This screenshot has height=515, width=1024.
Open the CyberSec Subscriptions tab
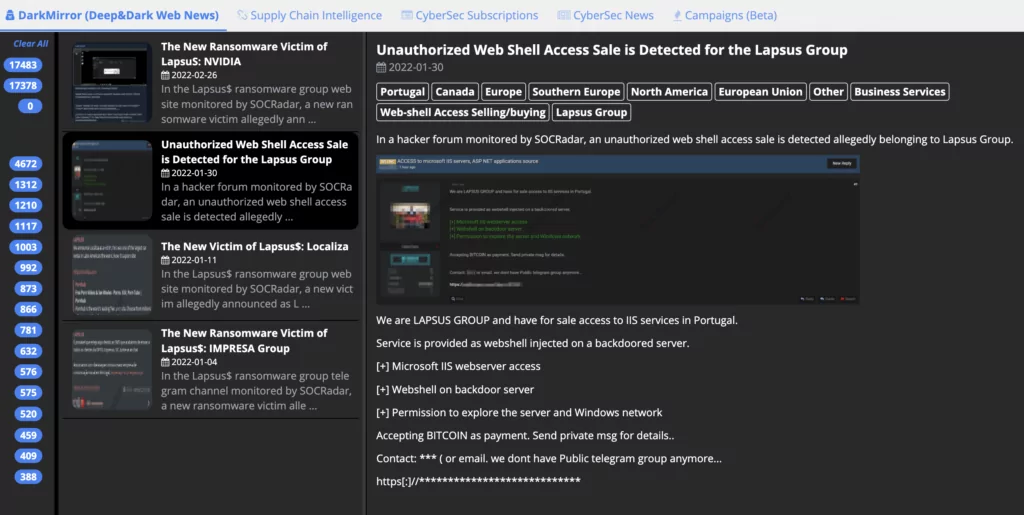pos(470,15)
